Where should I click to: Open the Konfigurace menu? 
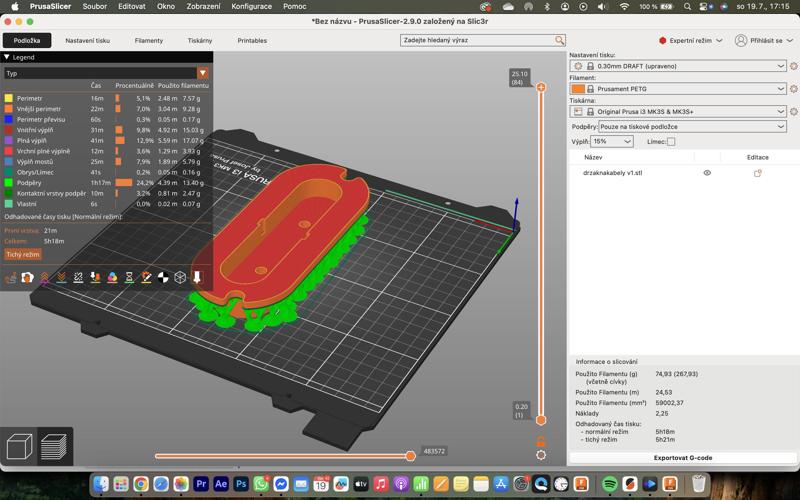[x=251, y=6]
